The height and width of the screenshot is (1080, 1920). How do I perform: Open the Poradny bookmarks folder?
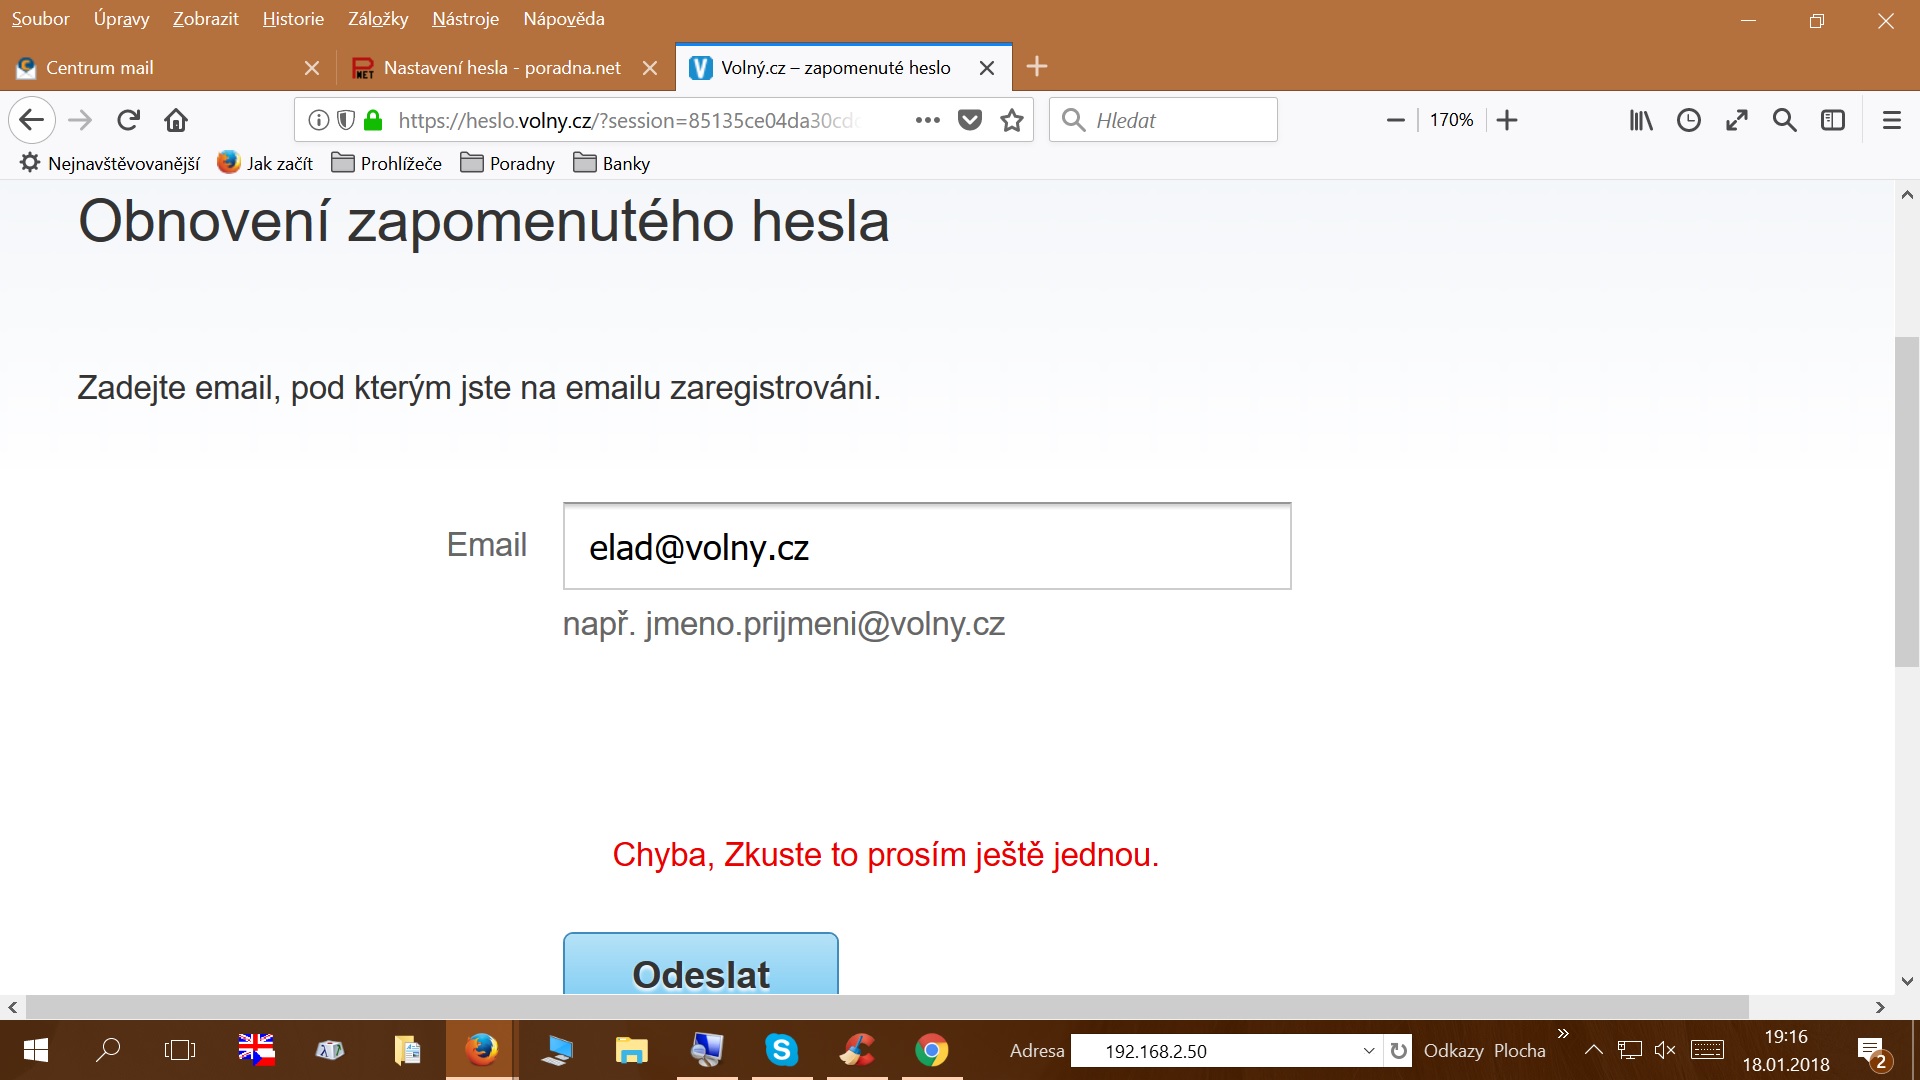coord(508,163)
